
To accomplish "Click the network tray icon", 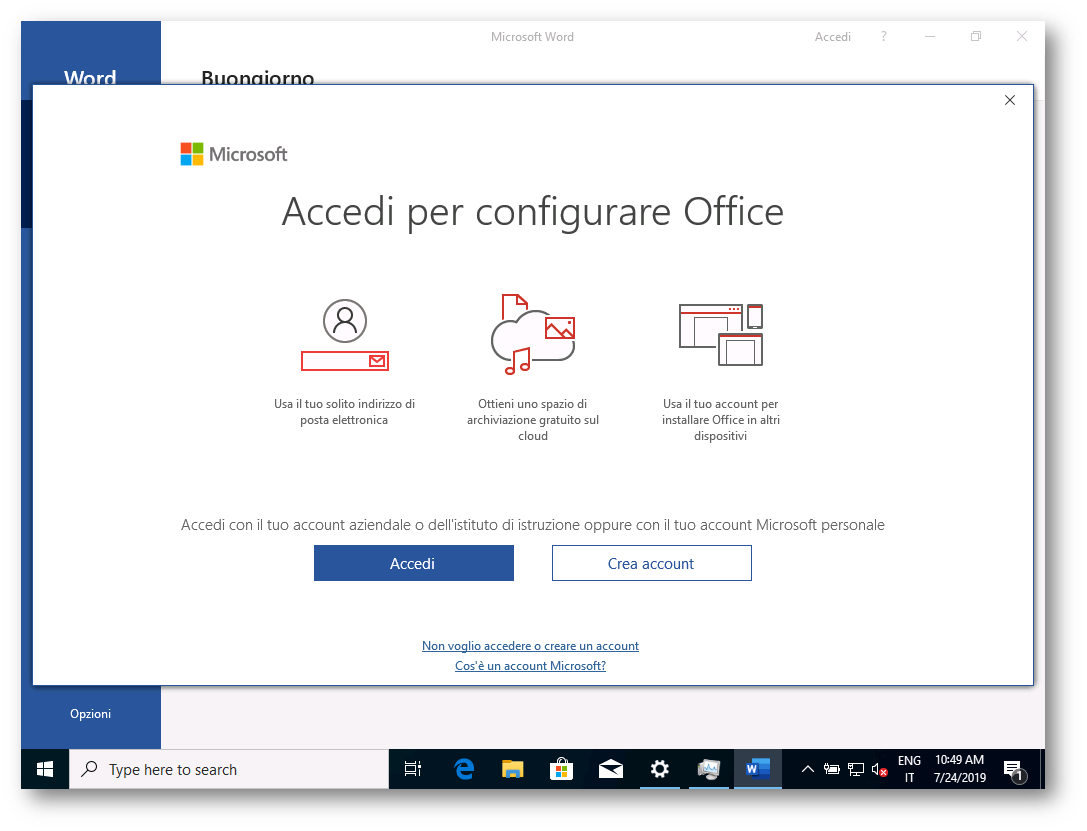I will (x=856, y=769).
